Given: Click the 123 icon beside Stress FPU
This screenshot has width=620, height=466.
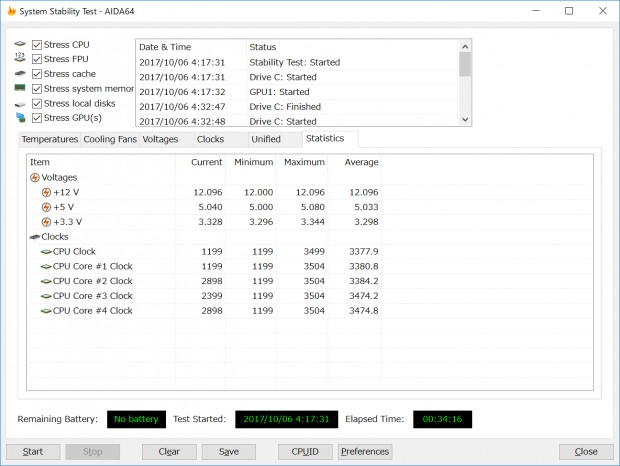Looking at the screenshot, I should (x=20, y=57).
